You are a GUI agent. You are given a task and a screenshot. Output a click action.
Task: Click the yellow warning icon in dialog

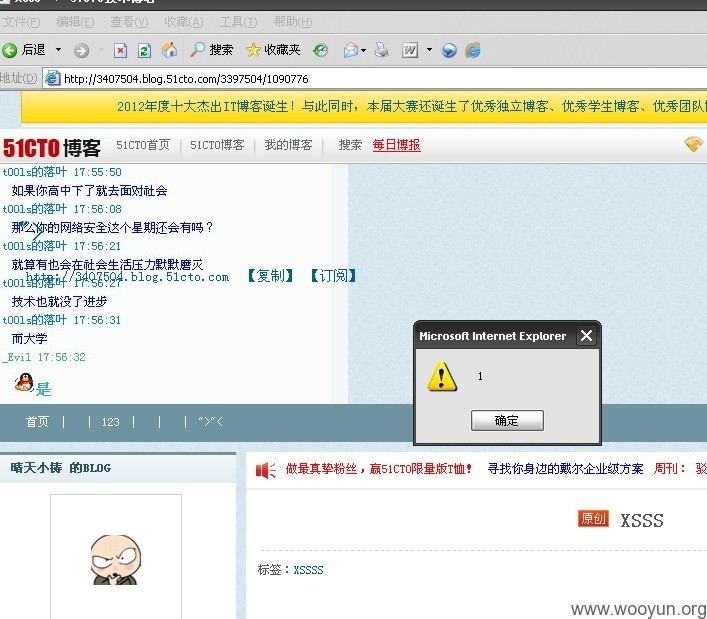coord(442,376)
